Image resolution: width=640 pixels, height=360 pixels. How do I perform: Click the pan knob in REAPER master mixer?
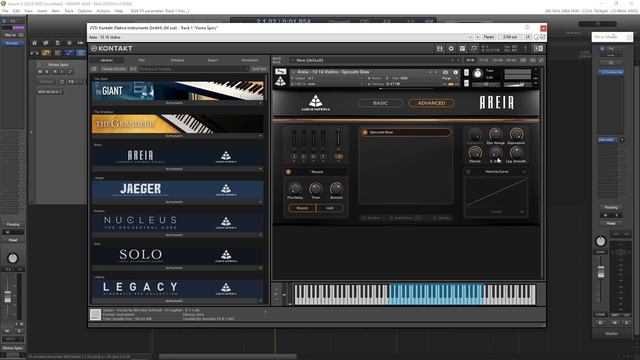click(x=600, y=241)
